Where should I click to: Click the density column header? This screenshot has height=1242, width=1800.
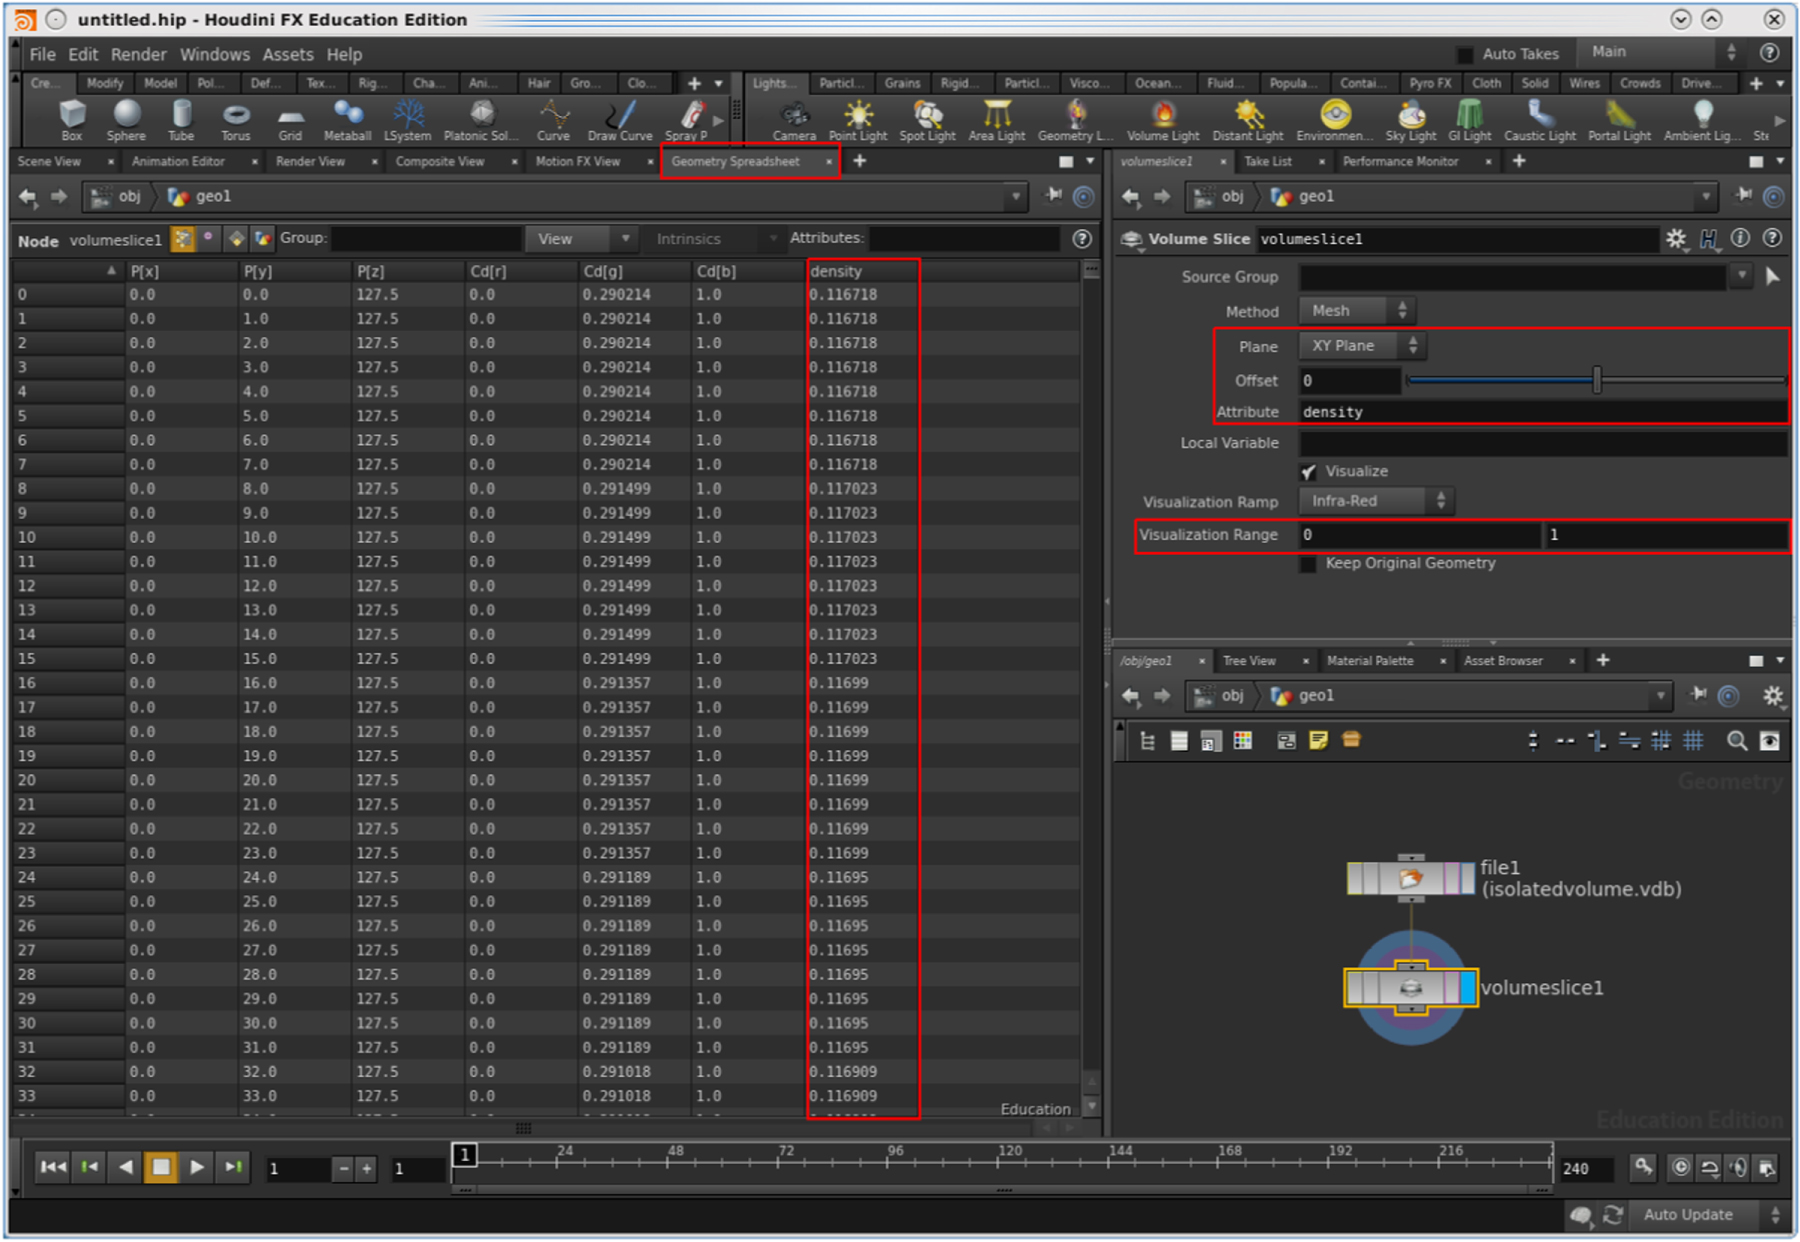[863, 271]
